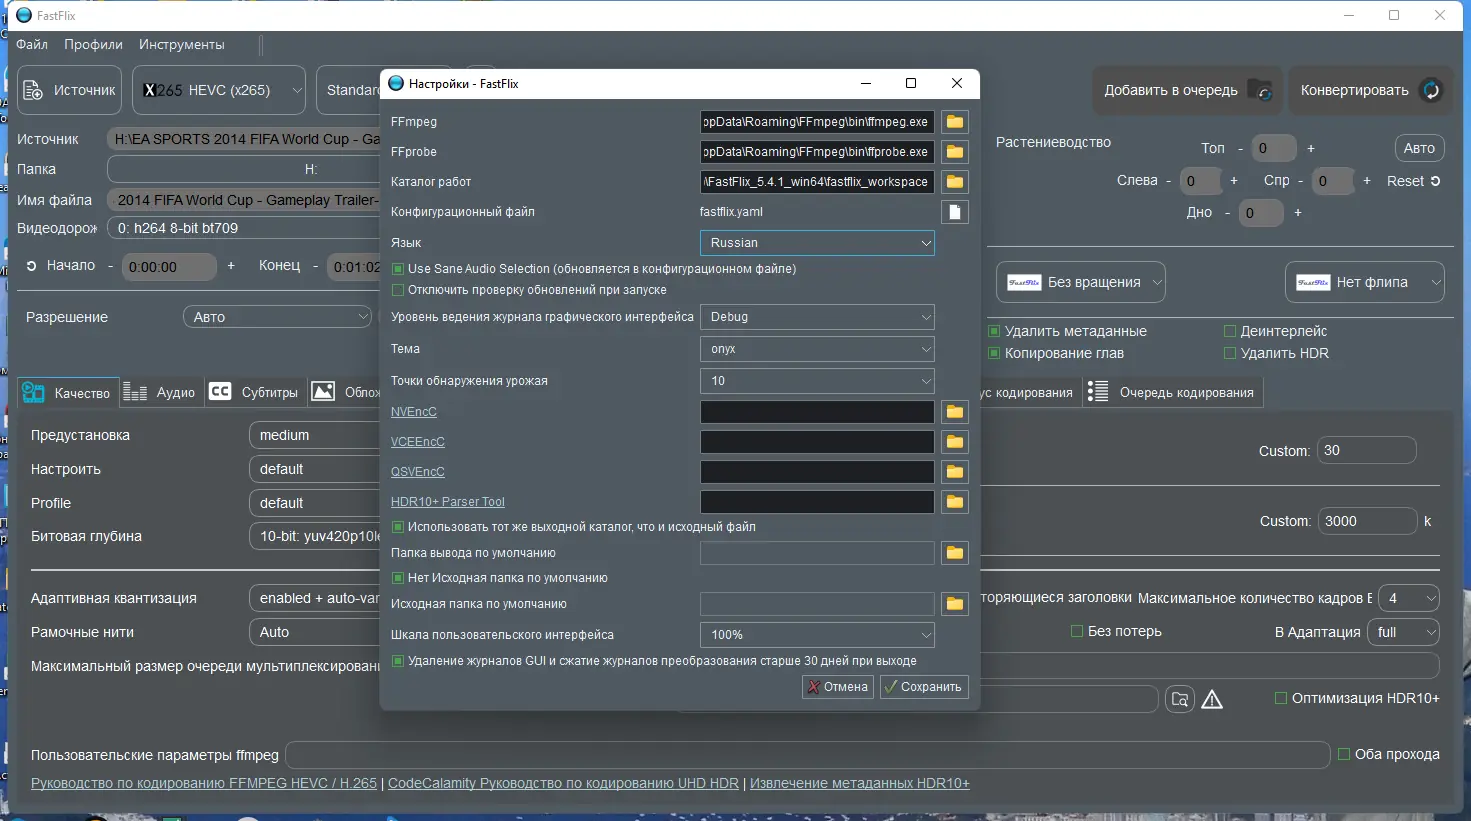
Task: Toggle Нет Исходная папка по умолчанию checkbox
Action: pos(398,578)
